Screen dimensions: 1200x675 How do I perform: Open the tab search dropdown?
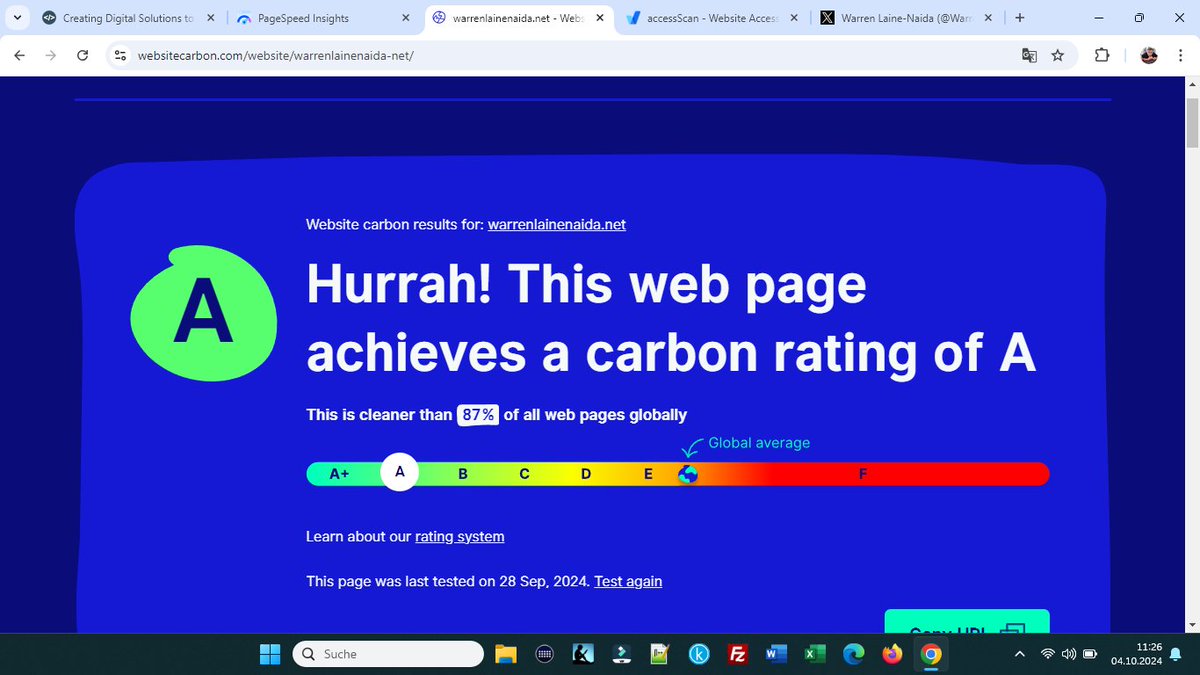[x=16, y=17]
